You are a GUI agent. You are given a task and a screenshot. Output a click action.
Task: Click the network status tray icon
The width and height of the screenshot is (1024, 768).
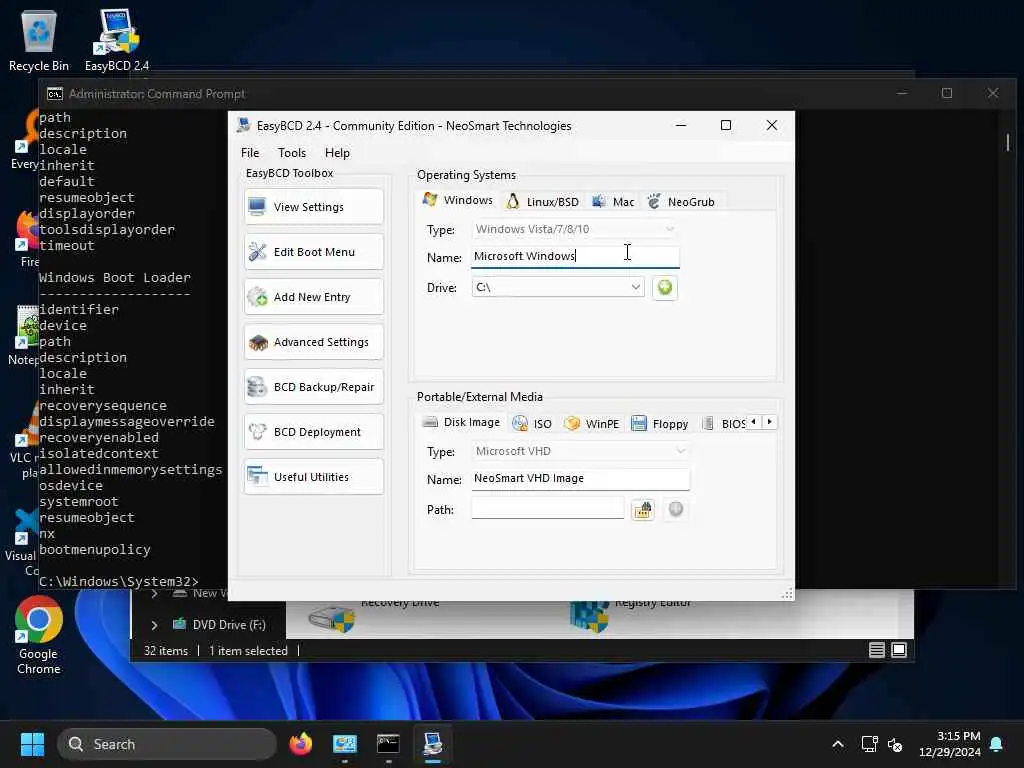(x=869, y=744)
